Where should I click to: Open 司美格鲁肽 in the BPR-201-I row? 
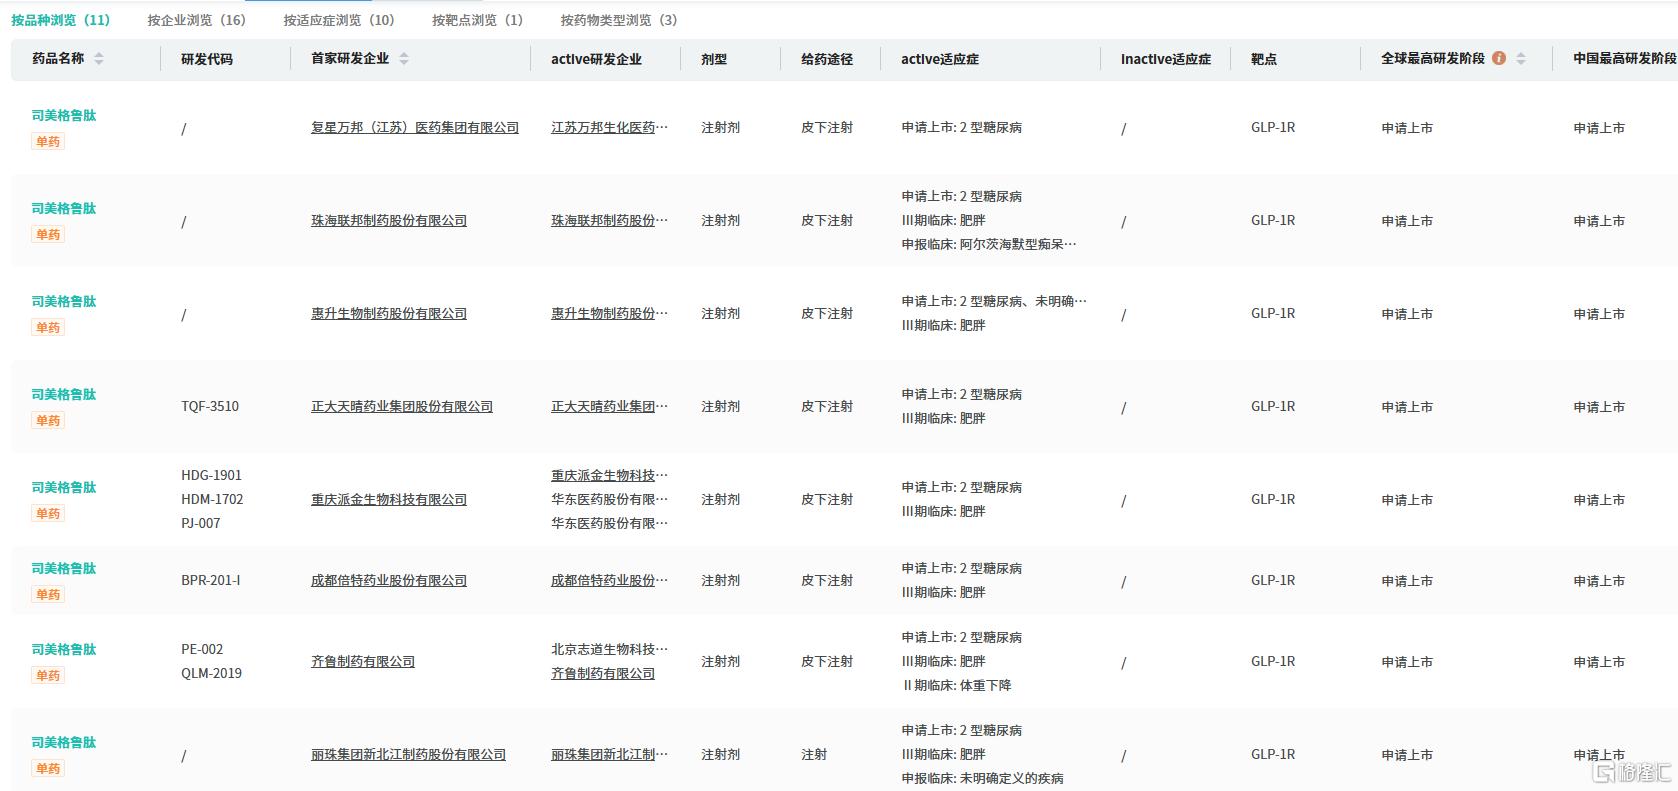coord(64,568)
